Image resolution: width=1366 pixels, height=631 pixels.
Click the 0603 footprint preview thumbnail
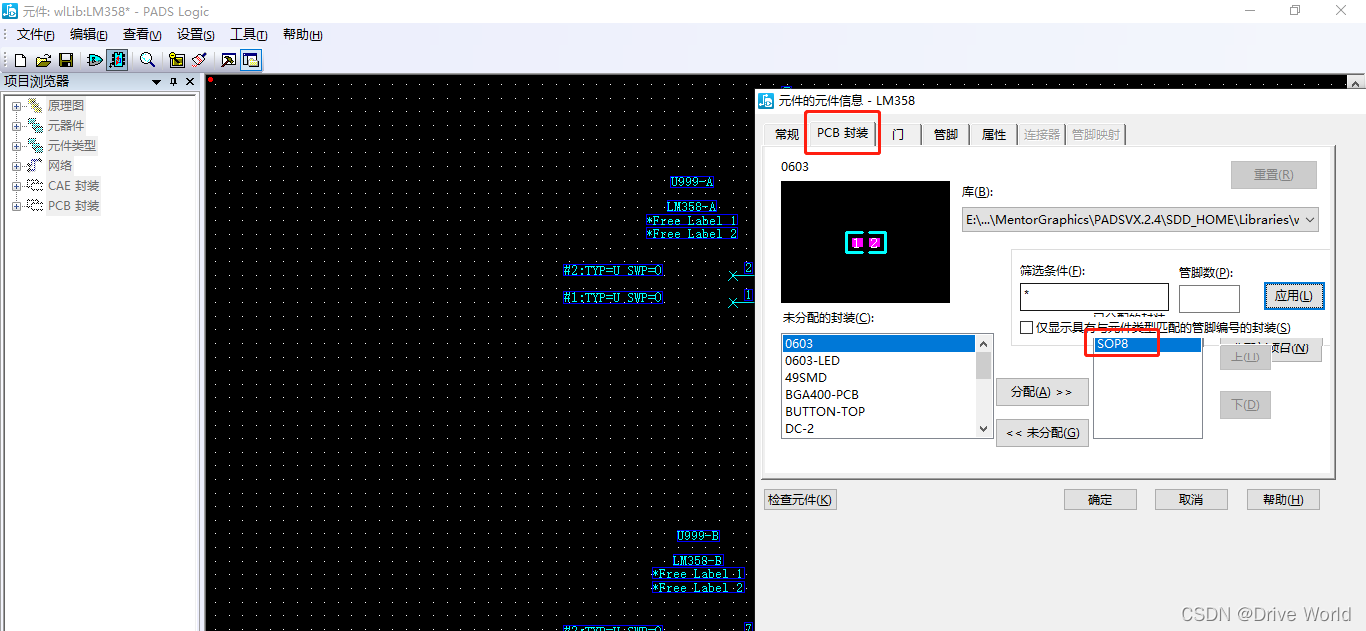pos(866,242)
